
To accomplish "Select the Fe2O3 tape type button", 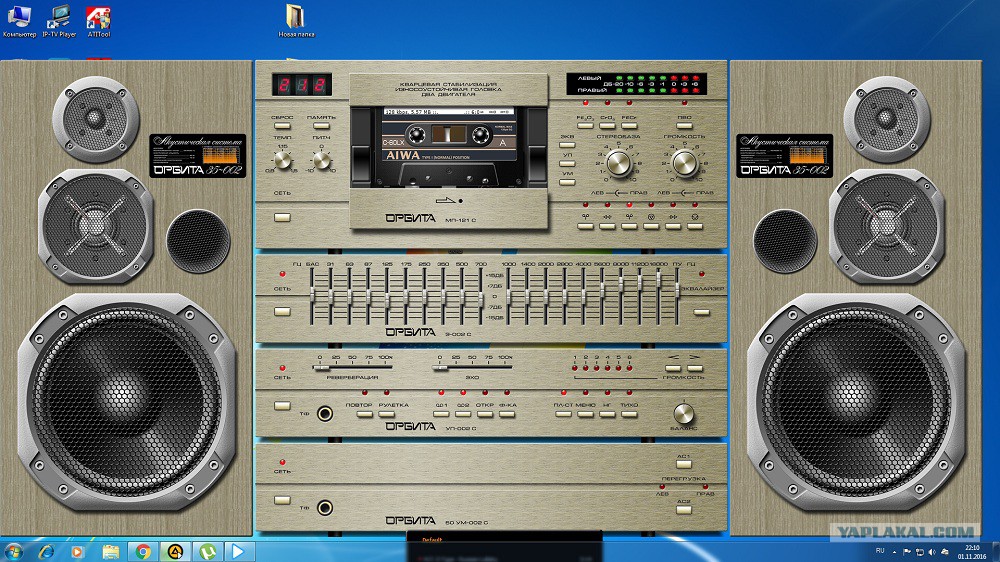I will [x=585, y=126].
